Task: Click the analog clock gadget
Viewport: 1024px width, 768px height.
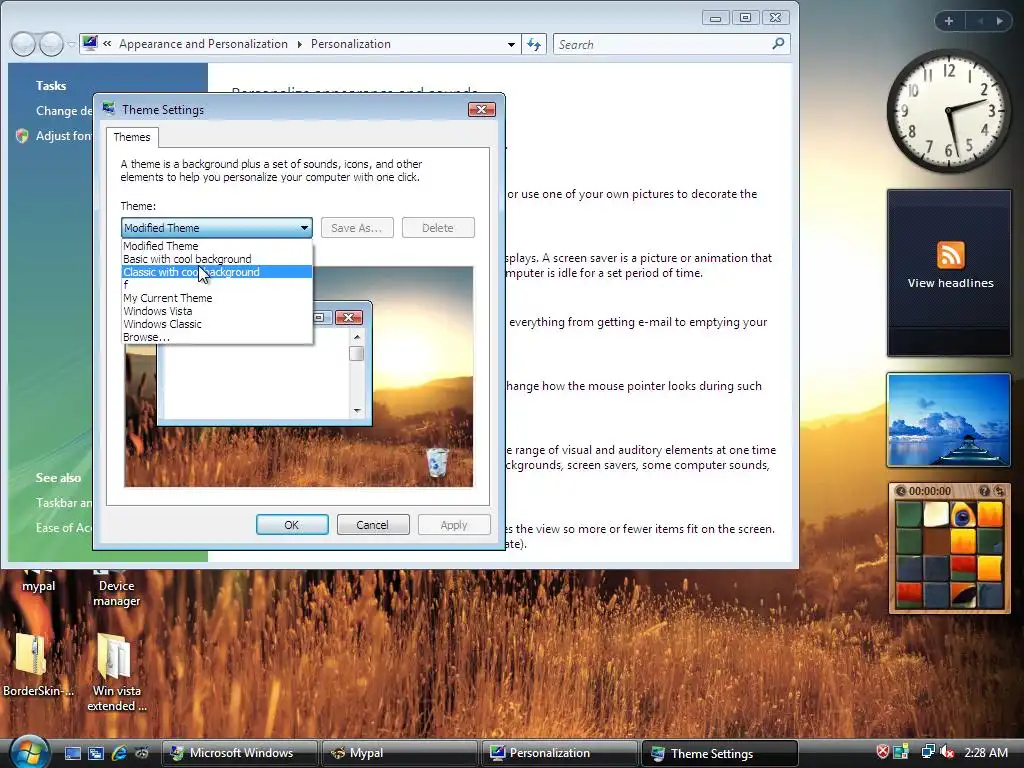Action: pyautogui.click(x=948, y=111)
